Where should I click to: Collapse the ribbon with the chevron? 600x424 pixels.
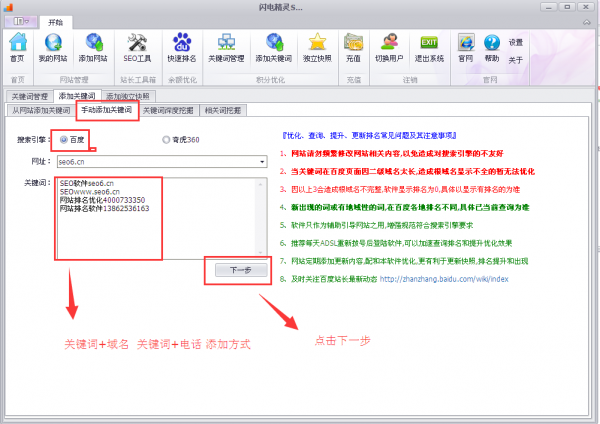587,22
